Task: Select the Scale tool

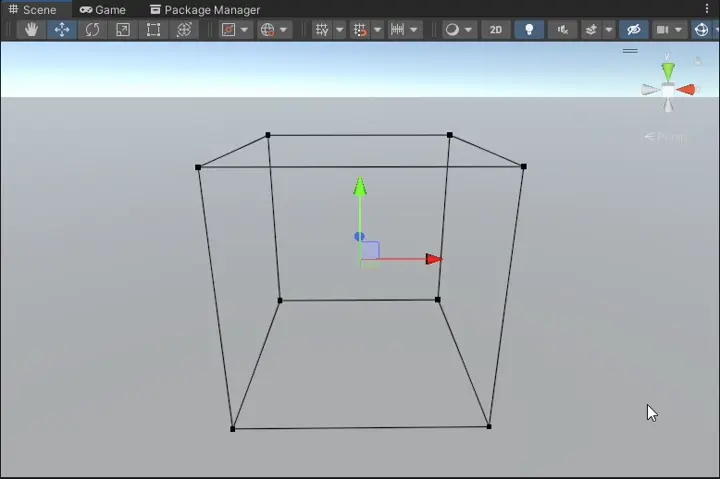Action: tap(123, 30)
